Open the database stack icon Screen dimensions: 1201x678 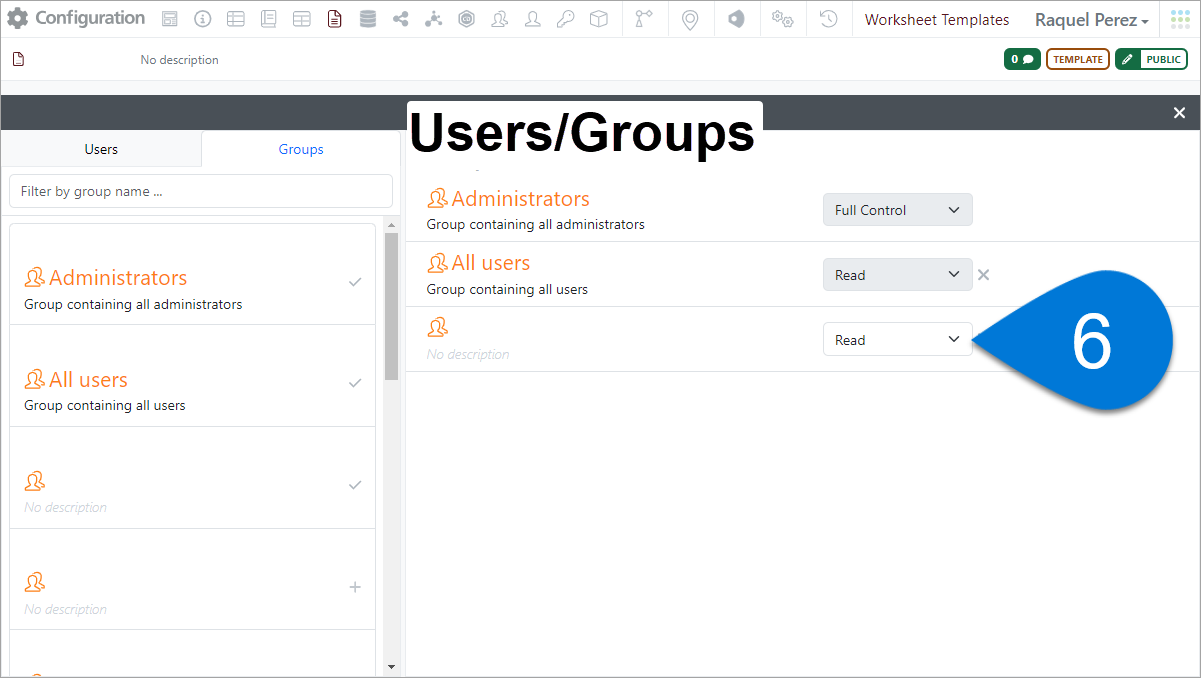(x=367, y=19)
